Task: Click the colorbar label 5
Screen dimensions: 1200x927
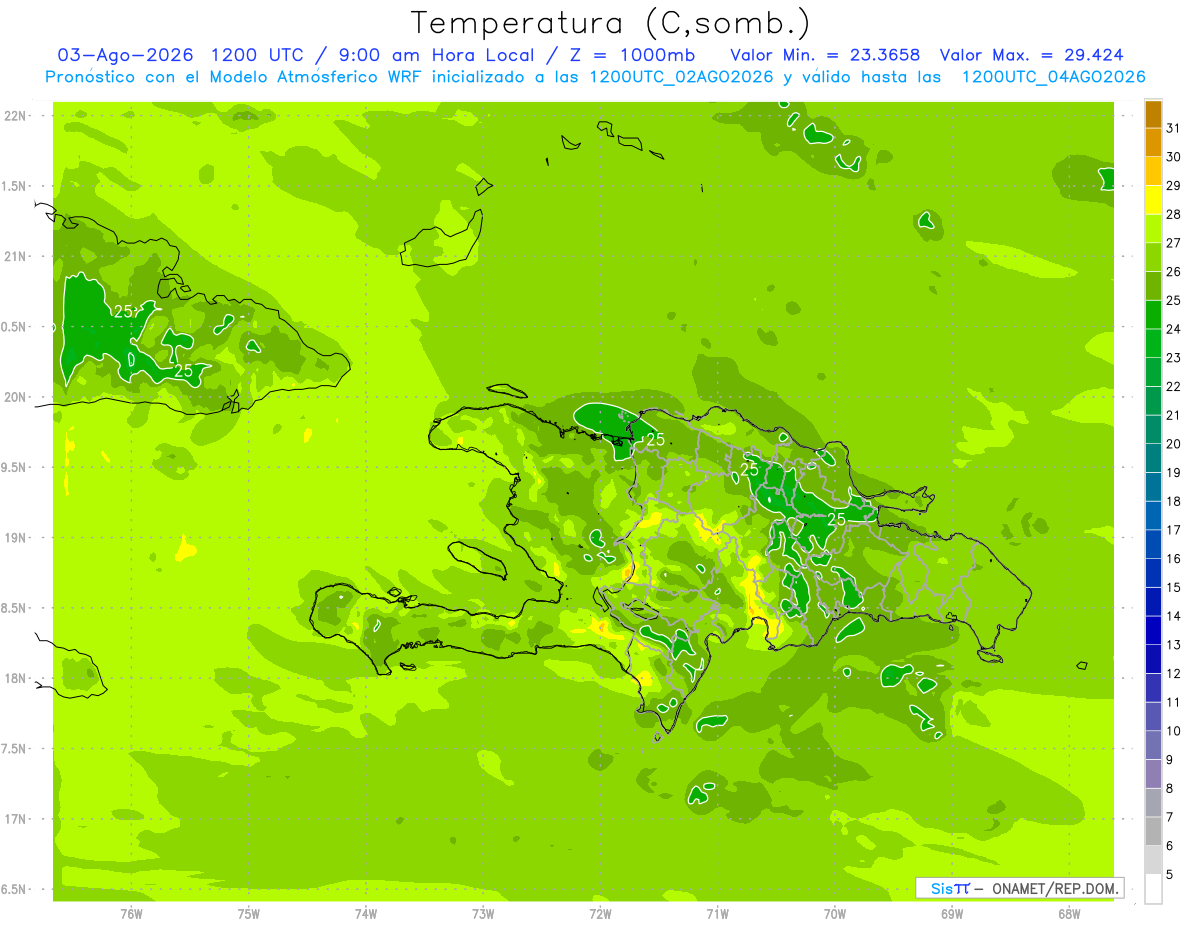Action: (1170, 874)
